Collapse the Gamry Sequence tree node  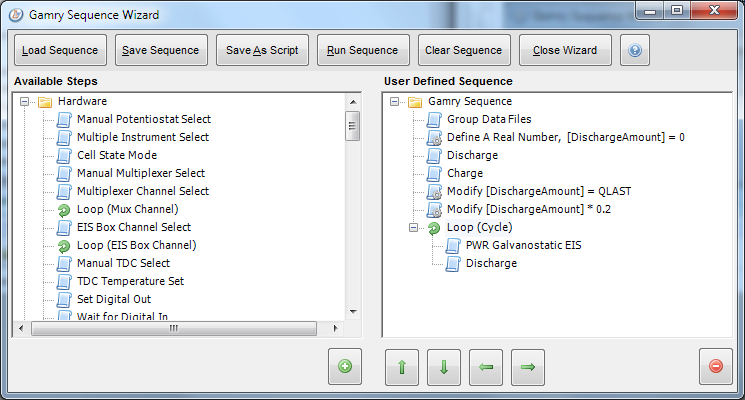tap(394, 102)
